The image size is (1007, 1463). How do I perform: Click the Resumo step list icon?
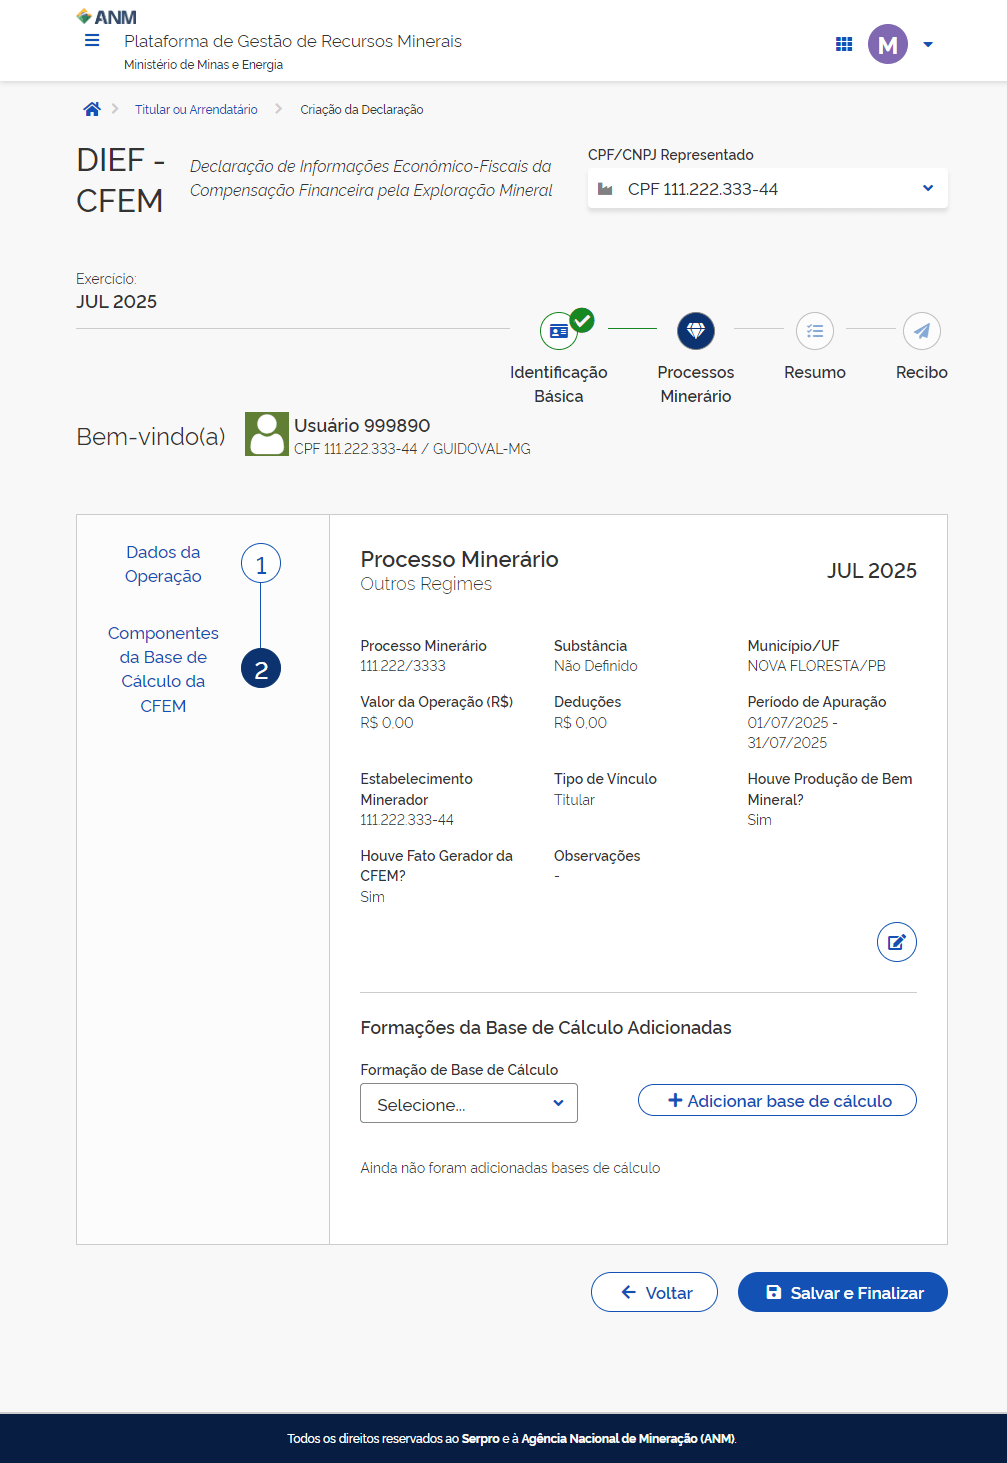(x=815, y=331)
